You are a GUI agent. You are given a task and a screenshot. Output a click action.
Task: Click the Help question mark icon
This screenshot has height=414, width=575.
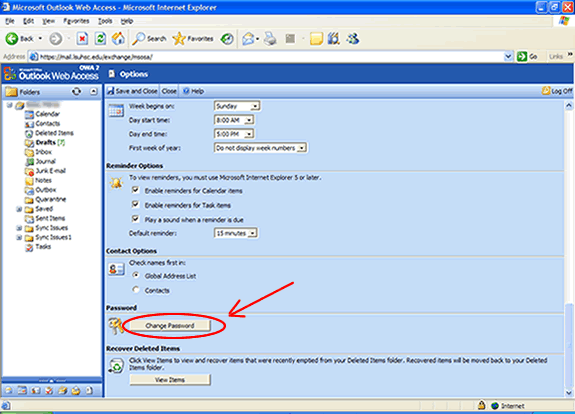[x=186, y=91]
